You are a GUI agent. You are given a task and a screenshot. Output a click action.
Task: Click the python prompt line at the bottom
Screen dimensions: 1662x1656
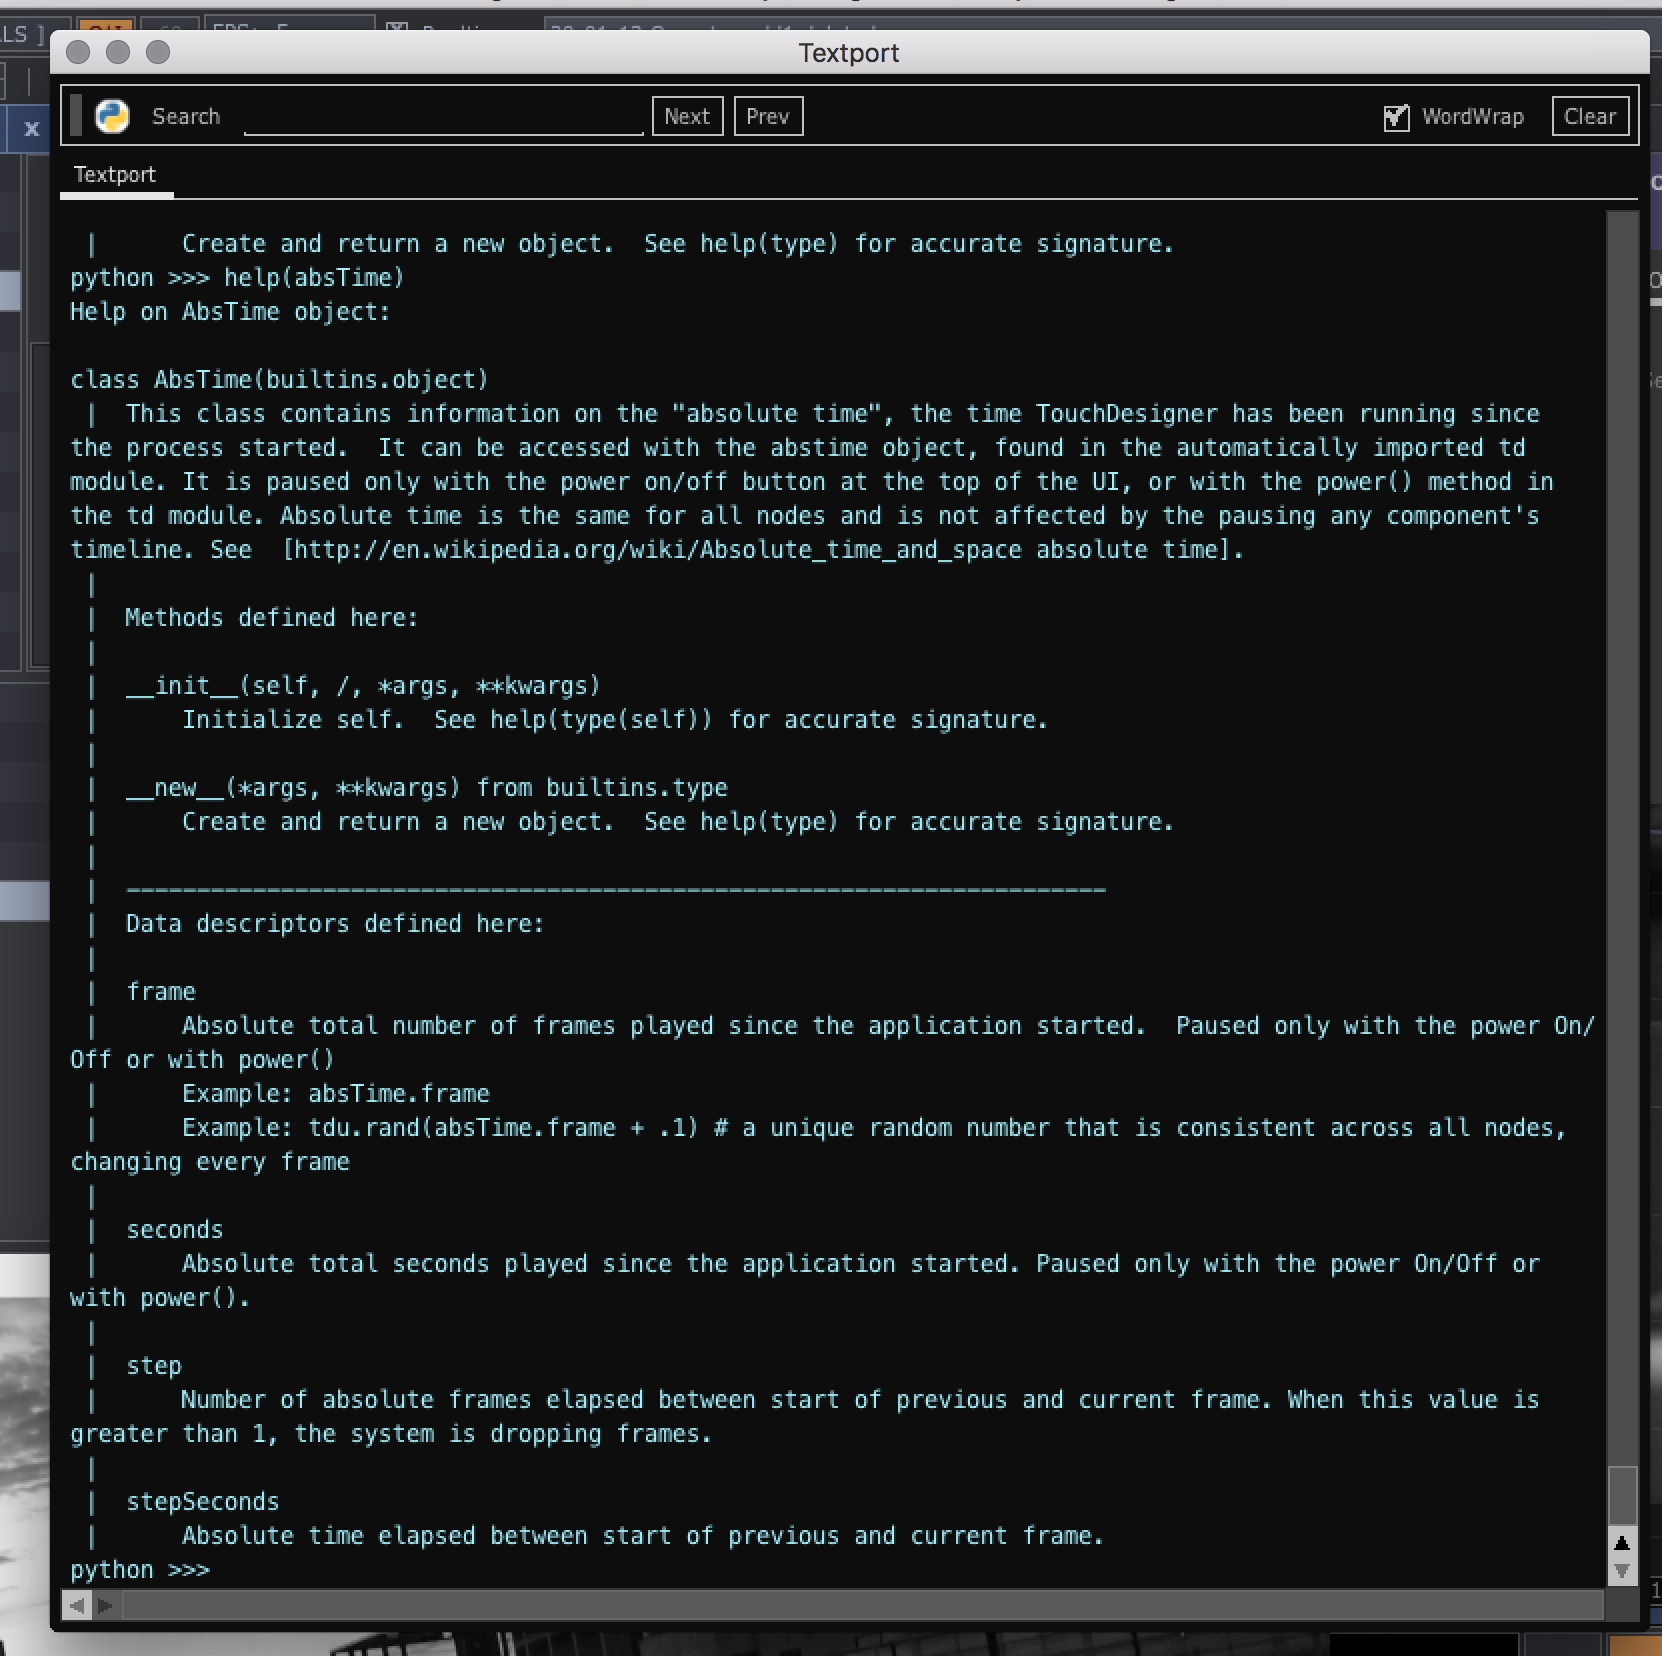coord(140,1569)
